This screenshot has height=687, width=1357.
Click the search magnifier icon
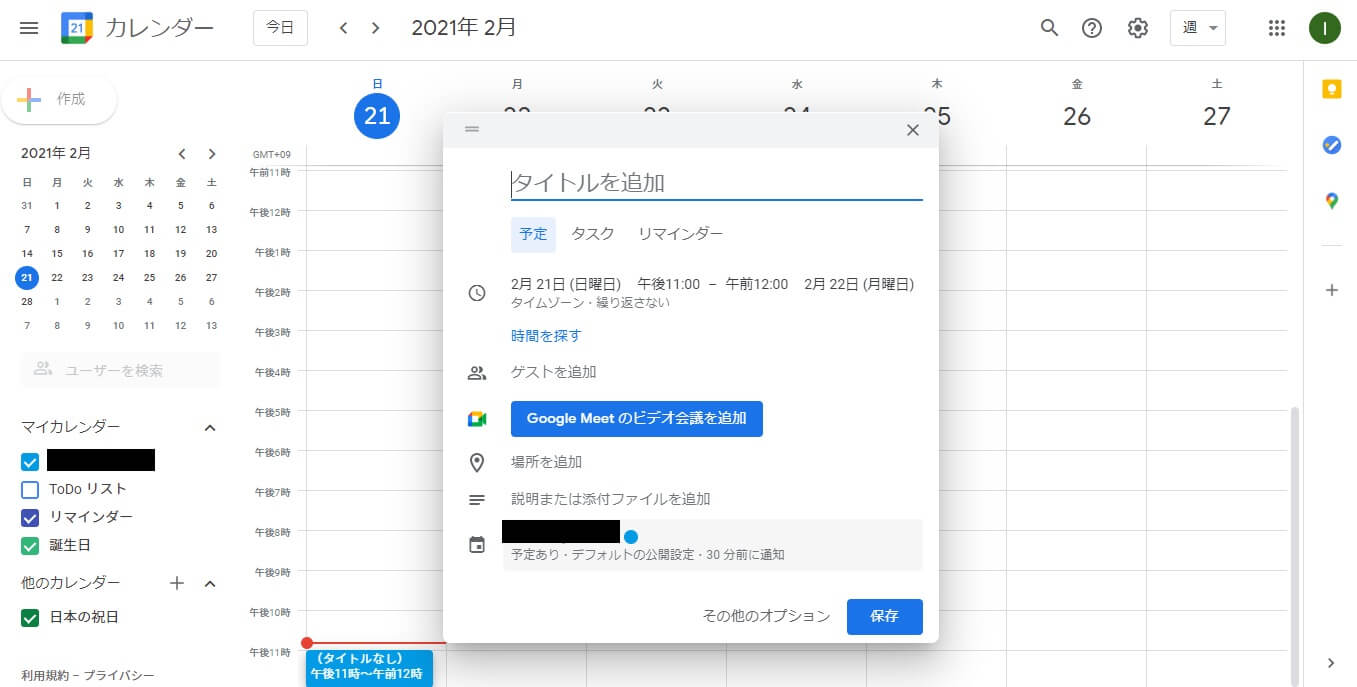pos(1049,28)
